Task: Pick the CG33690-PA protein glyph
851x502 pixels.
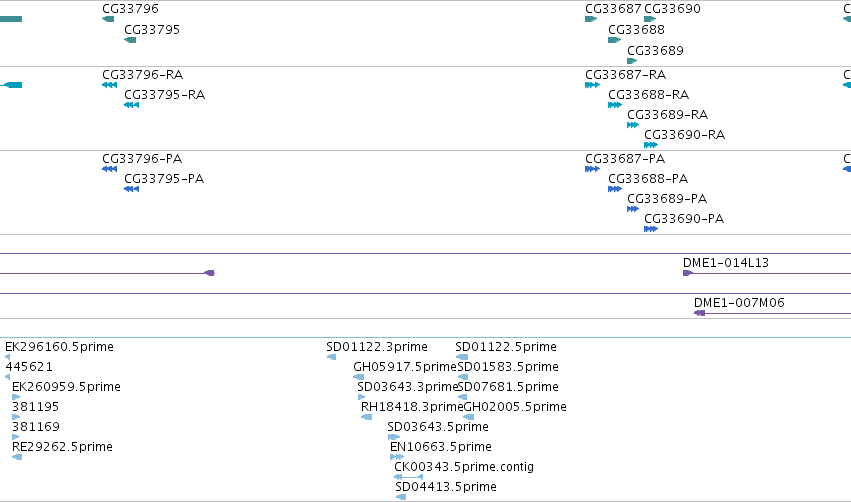Action: click(651, 229)
